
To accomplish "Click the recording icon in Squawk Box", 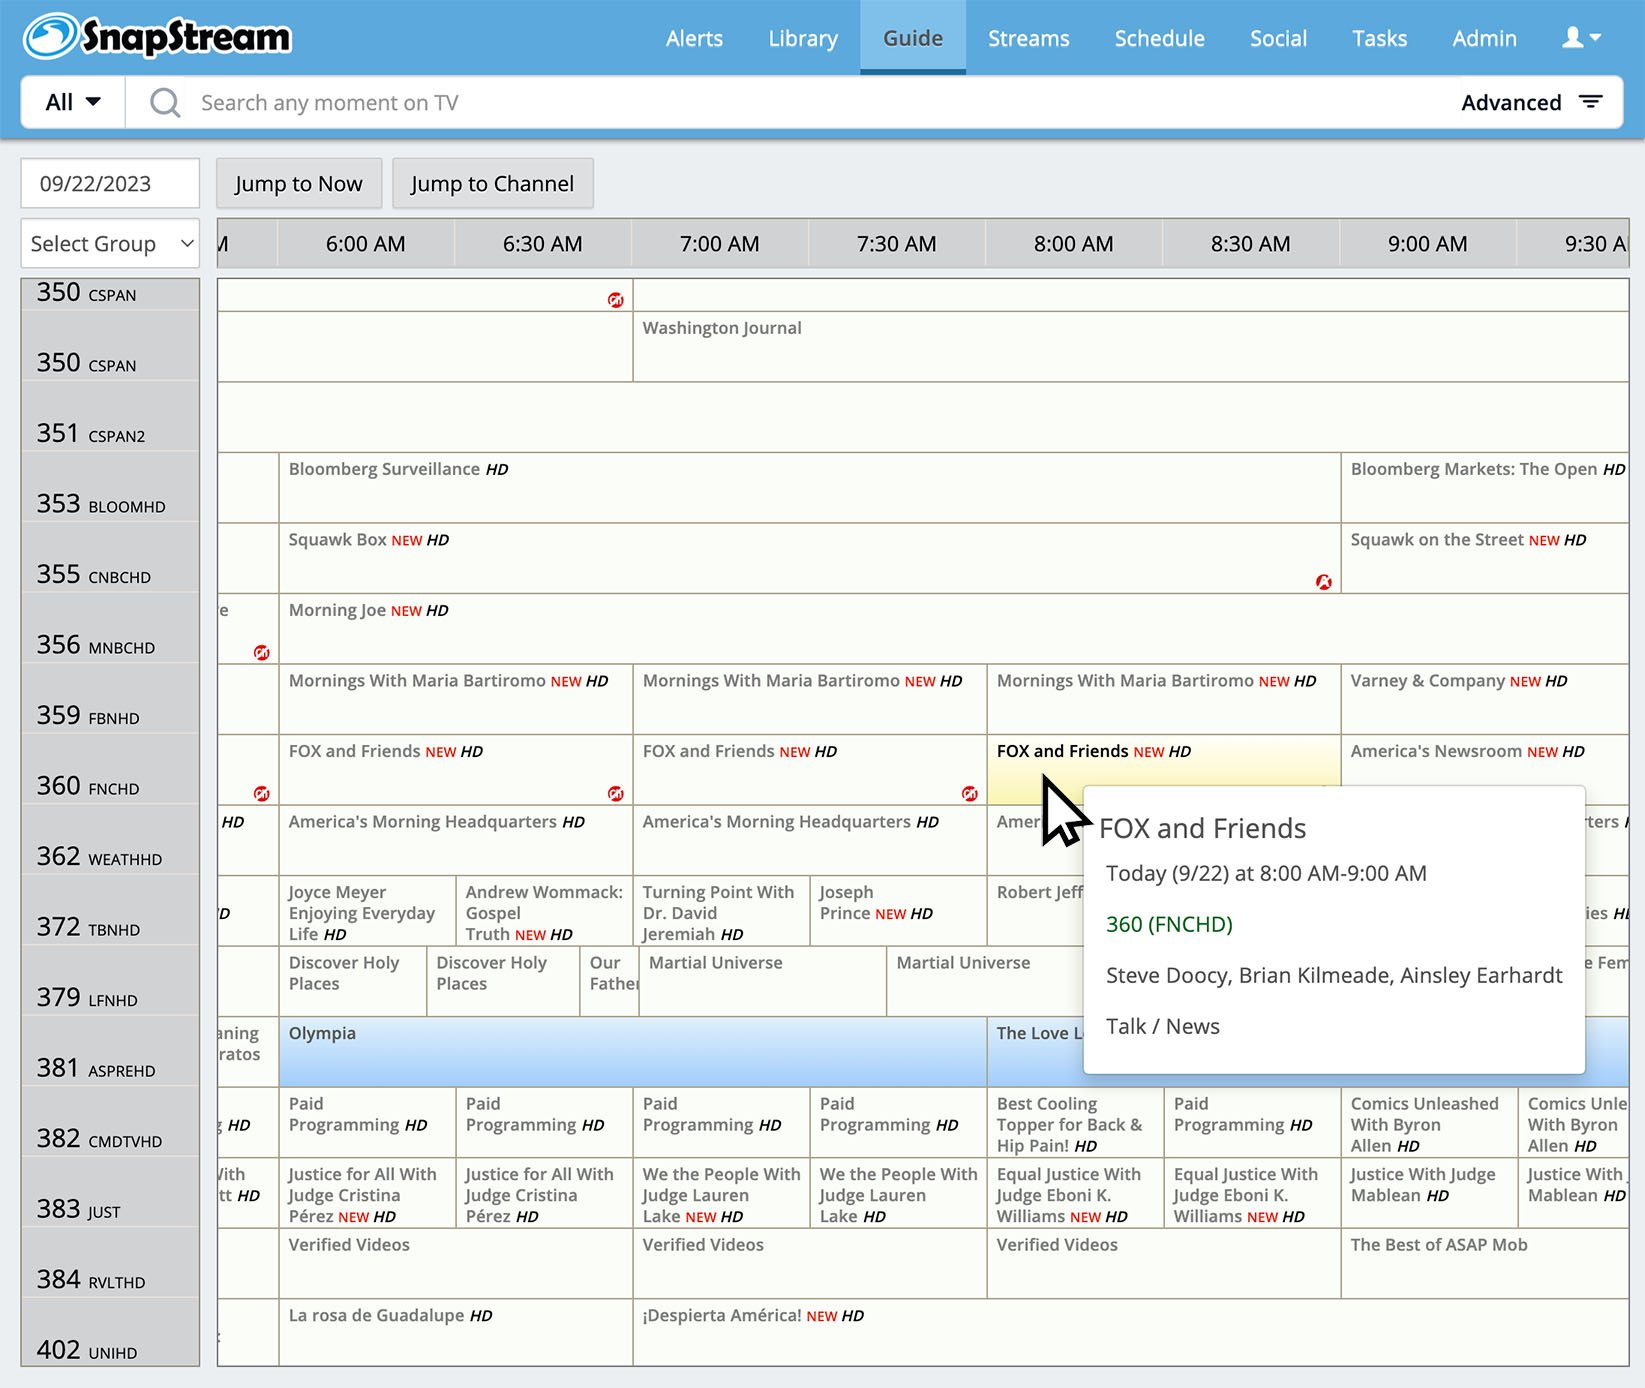I will coord(1323,582).
